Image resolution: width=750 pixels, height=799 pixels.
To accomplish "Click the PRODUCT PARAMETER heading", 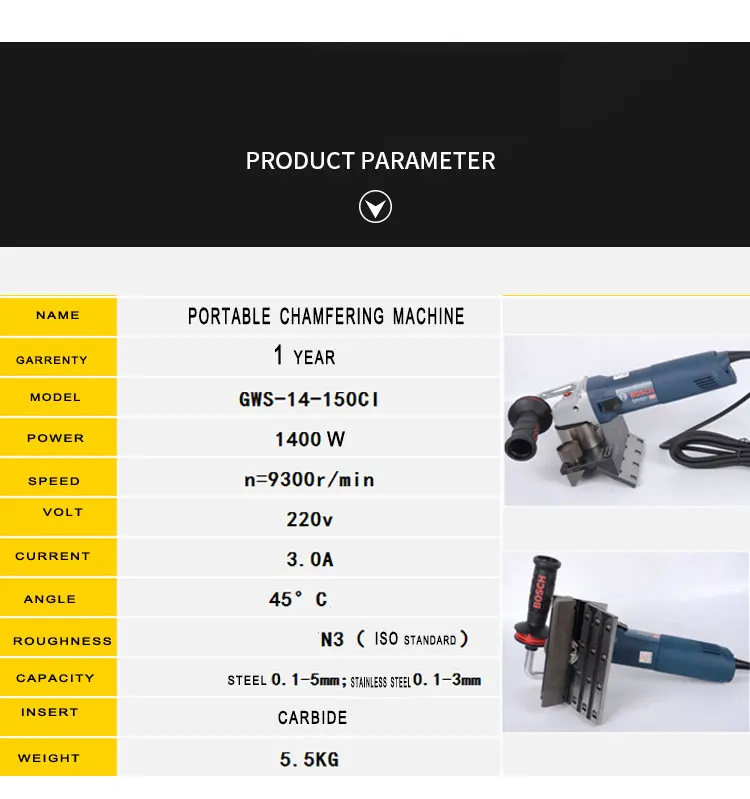I will pos(370,161).
